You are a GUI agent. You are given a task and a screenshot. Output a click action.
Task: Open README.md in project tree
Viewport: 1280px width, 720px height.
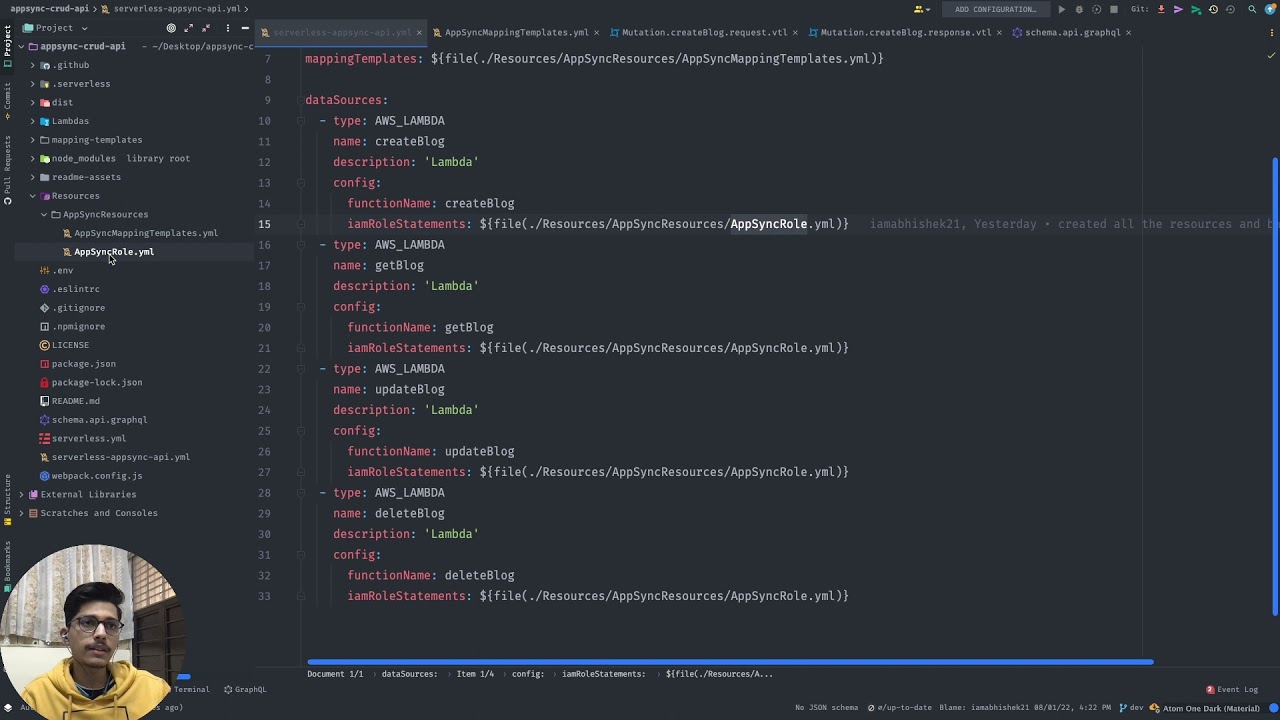(x=75, y=401)
